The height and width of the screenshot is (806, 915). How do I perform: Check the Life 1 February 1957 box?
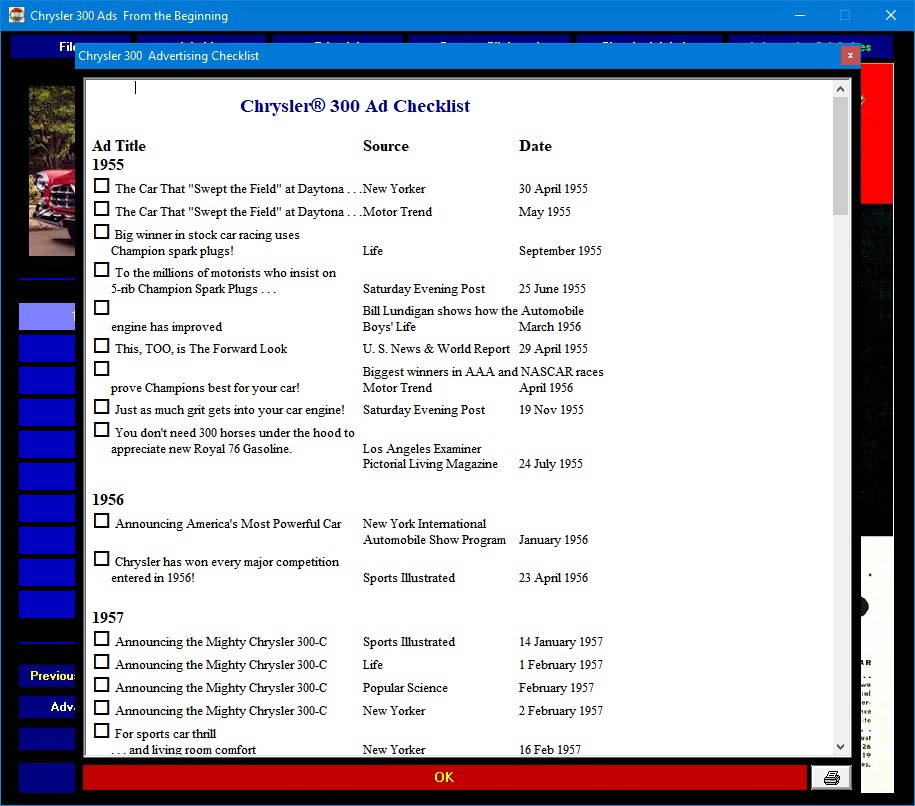[x=102, y=661]
